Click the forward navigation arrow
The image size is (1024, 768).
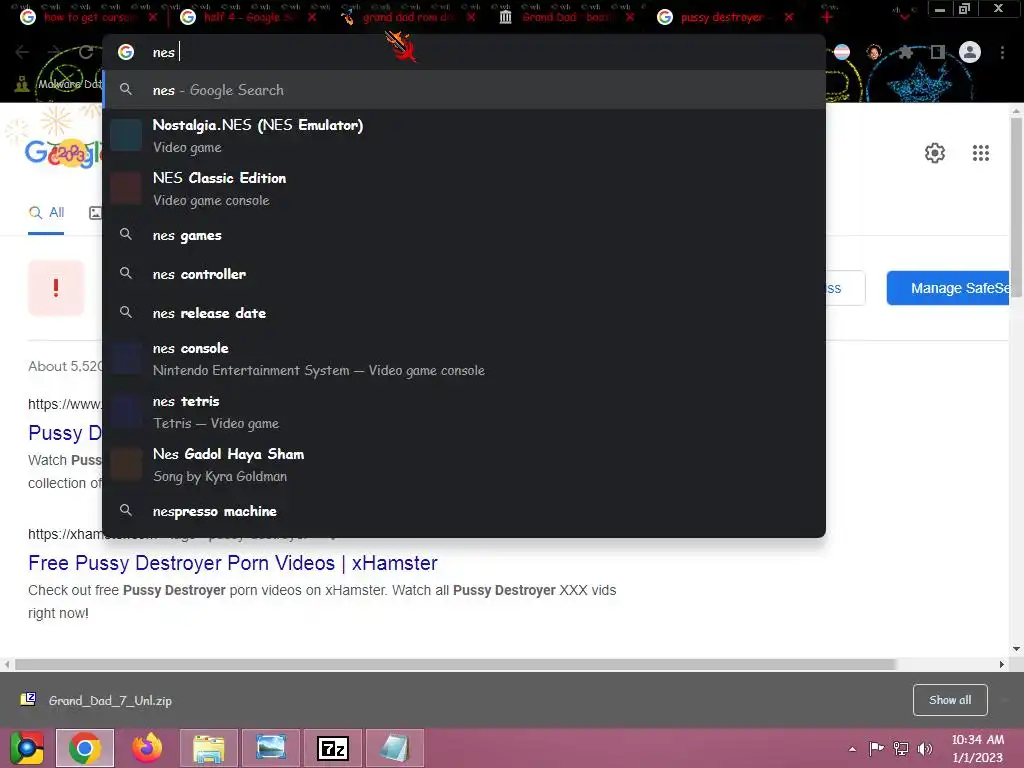[54, 52]
